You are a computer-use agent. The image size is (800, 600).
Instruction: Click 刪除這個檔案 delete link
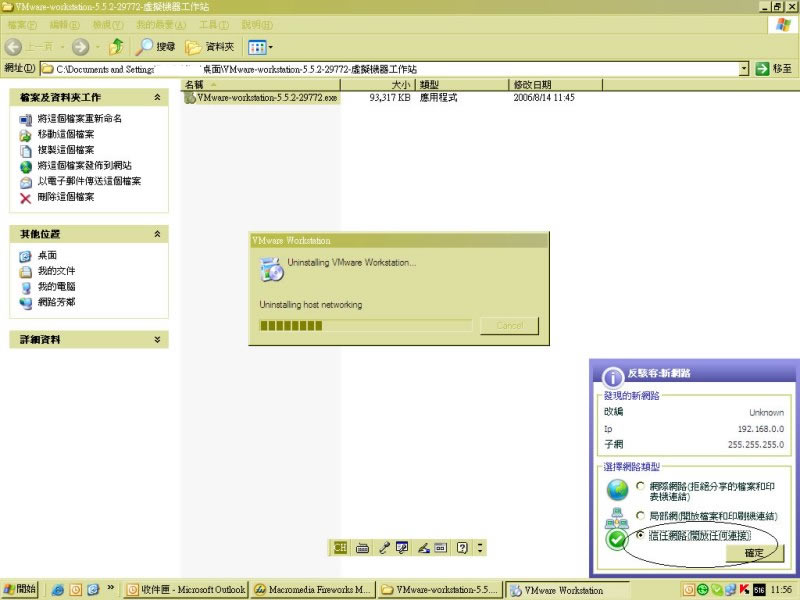click(66, 197)
